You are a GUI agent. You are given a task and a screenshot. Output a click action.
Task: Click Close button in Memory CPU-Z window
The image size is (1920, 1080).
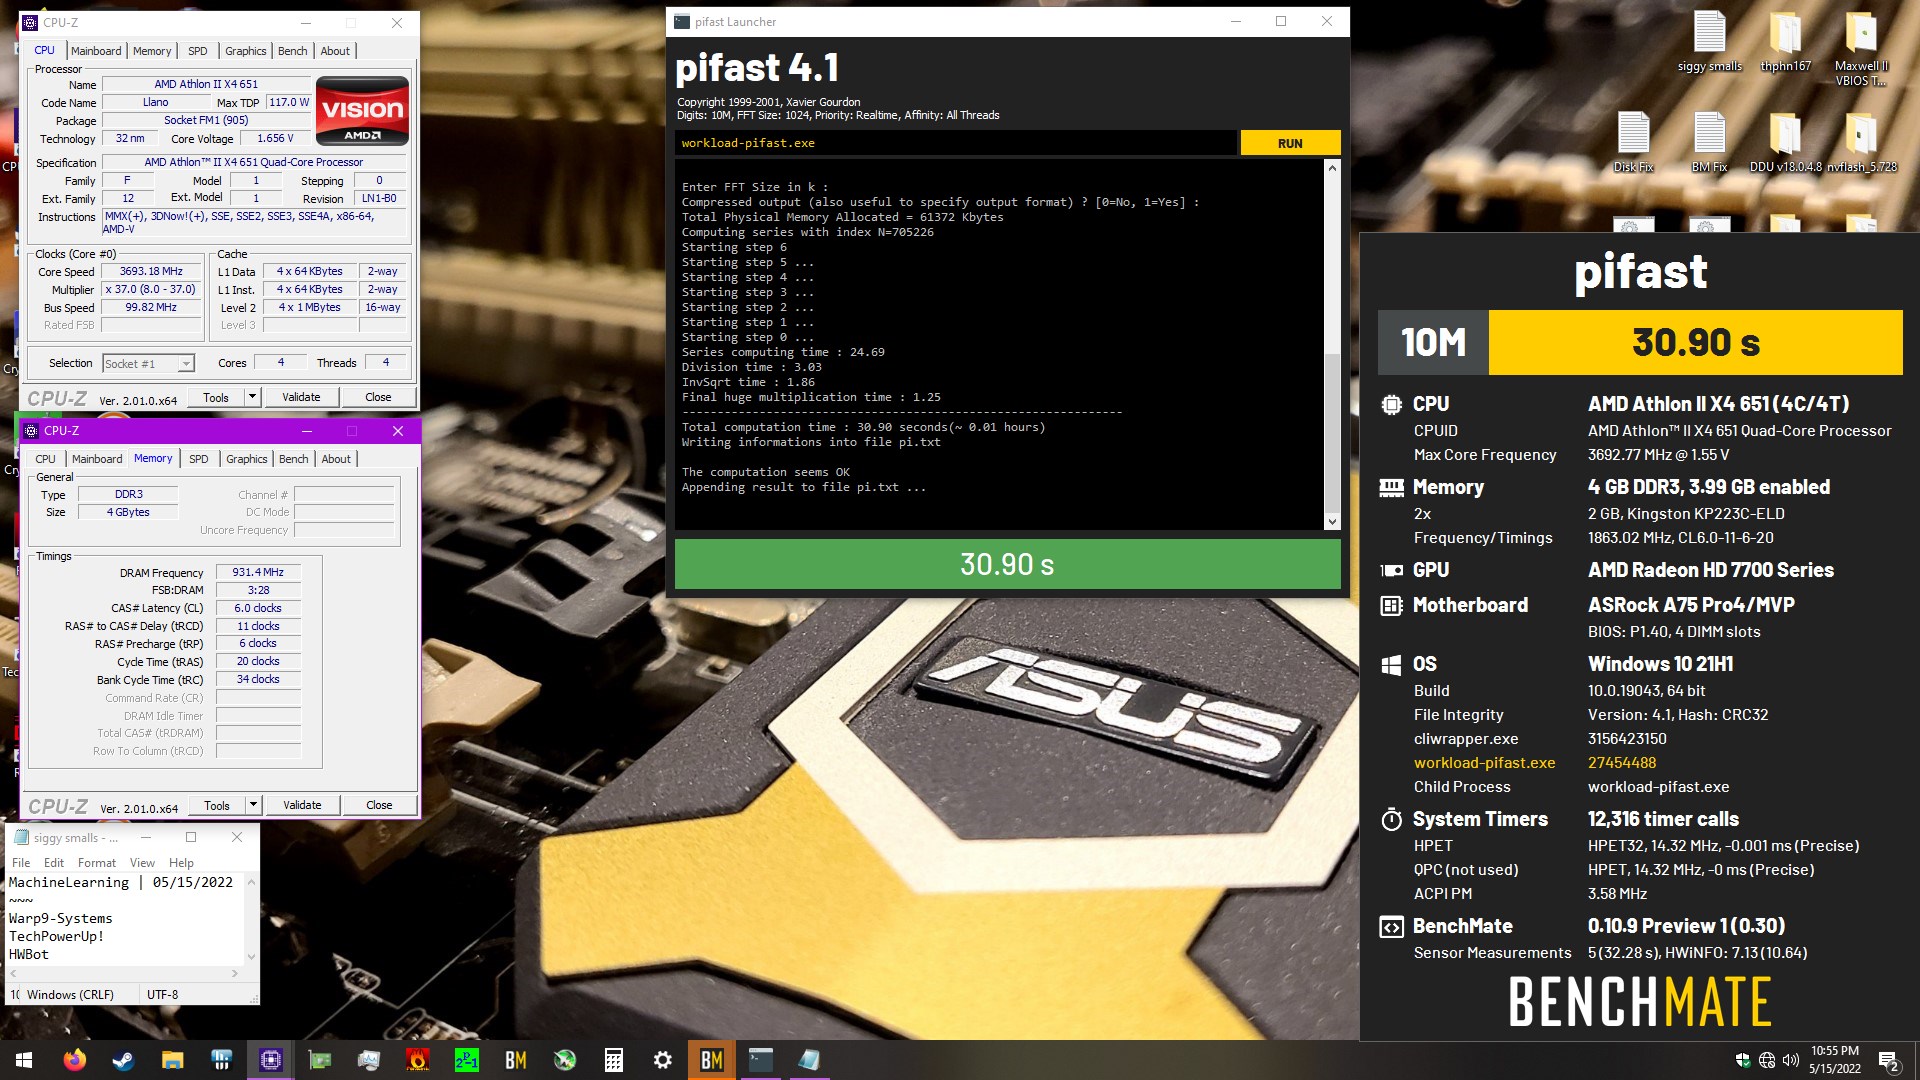tap(379, 805)
